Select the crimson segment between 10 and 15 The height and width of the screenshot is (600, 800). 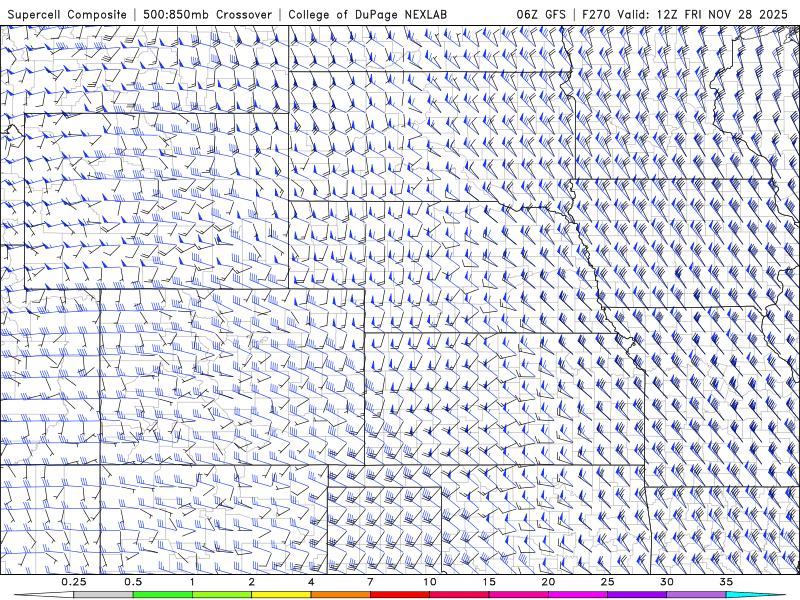[x=459, y=595]
